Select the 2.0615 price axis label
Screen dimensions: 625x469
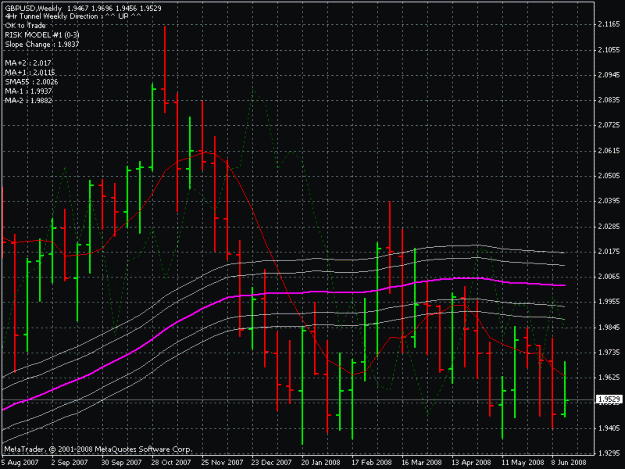(609, 151)
